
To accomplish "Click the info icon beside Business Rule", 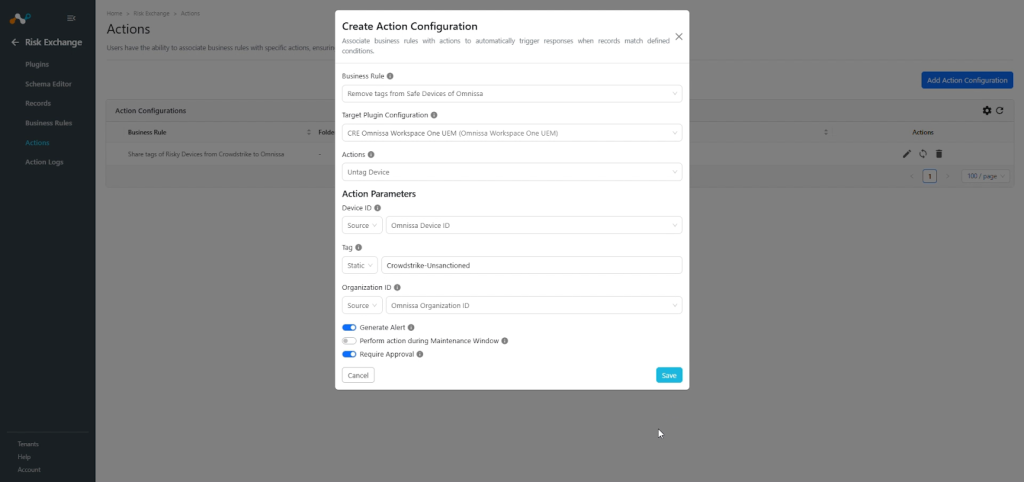I will [390, 76].
